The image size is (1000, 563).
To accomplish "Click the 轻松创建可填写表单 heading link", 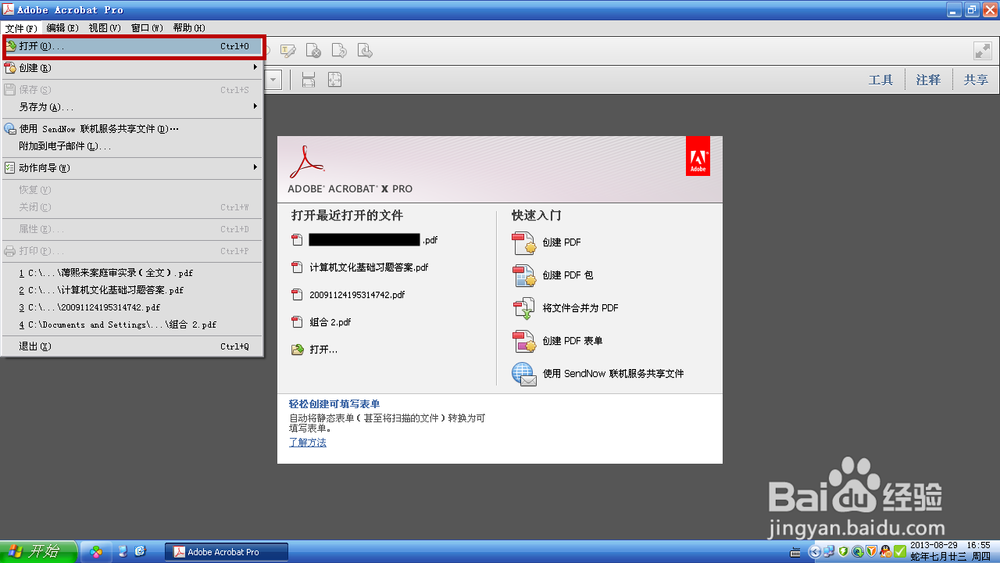I will [334, 404].
